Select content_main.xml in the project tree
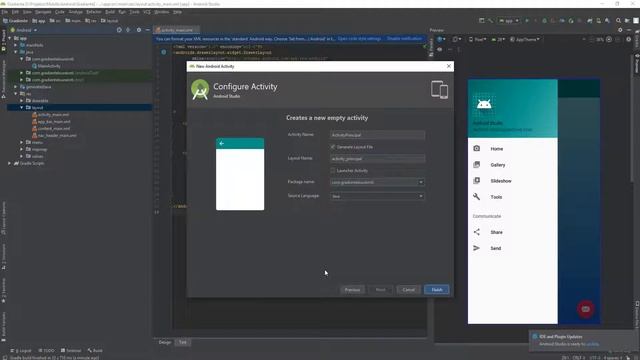 click(x=51, y=129)
